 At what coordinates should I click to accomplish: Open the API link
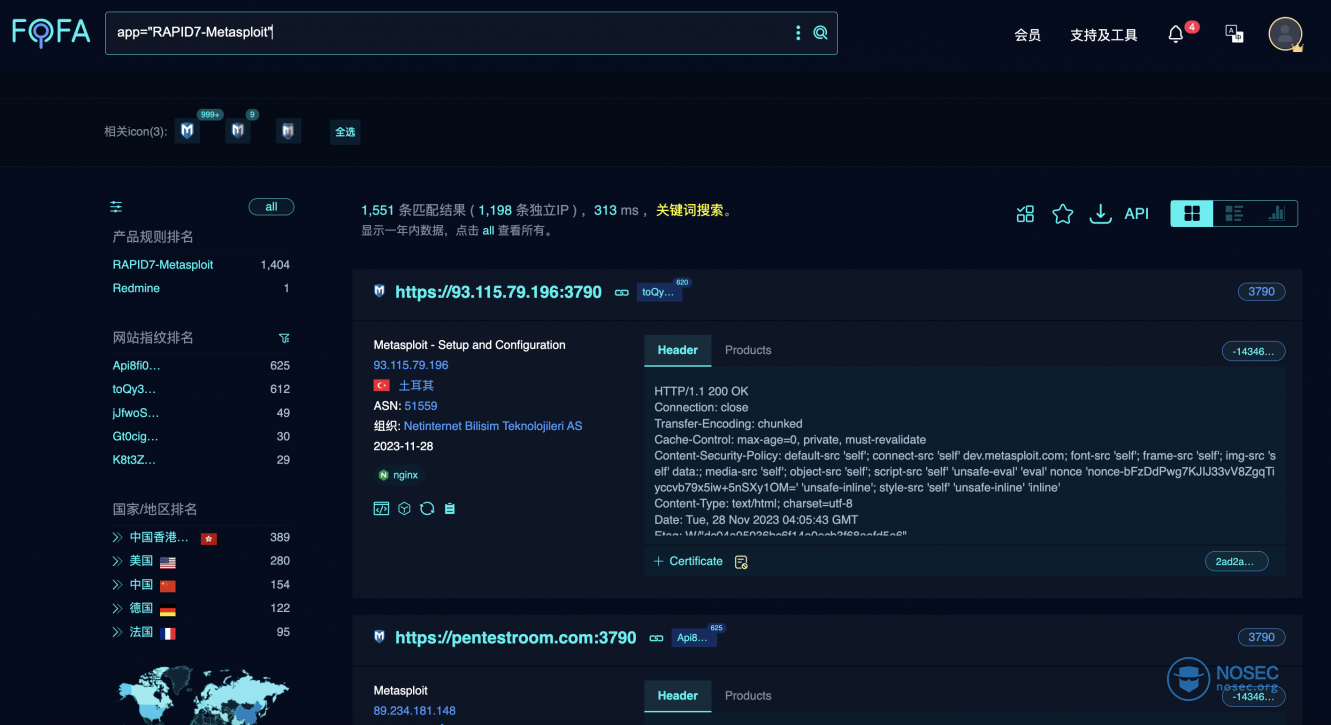pos(1137,213)
